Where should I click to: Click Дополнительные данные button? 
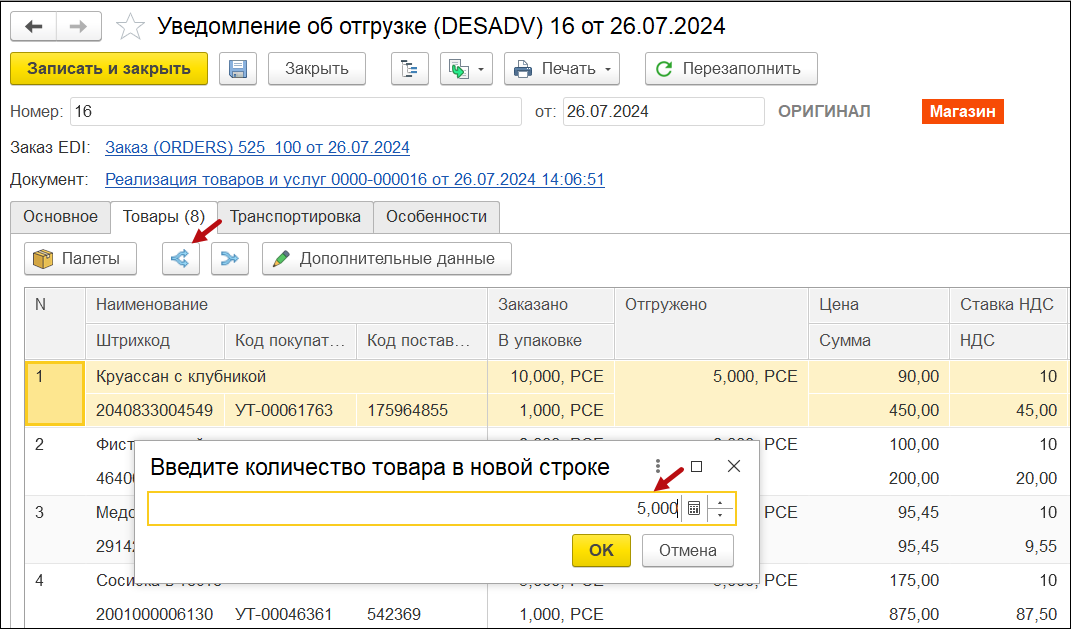[387, 259]
